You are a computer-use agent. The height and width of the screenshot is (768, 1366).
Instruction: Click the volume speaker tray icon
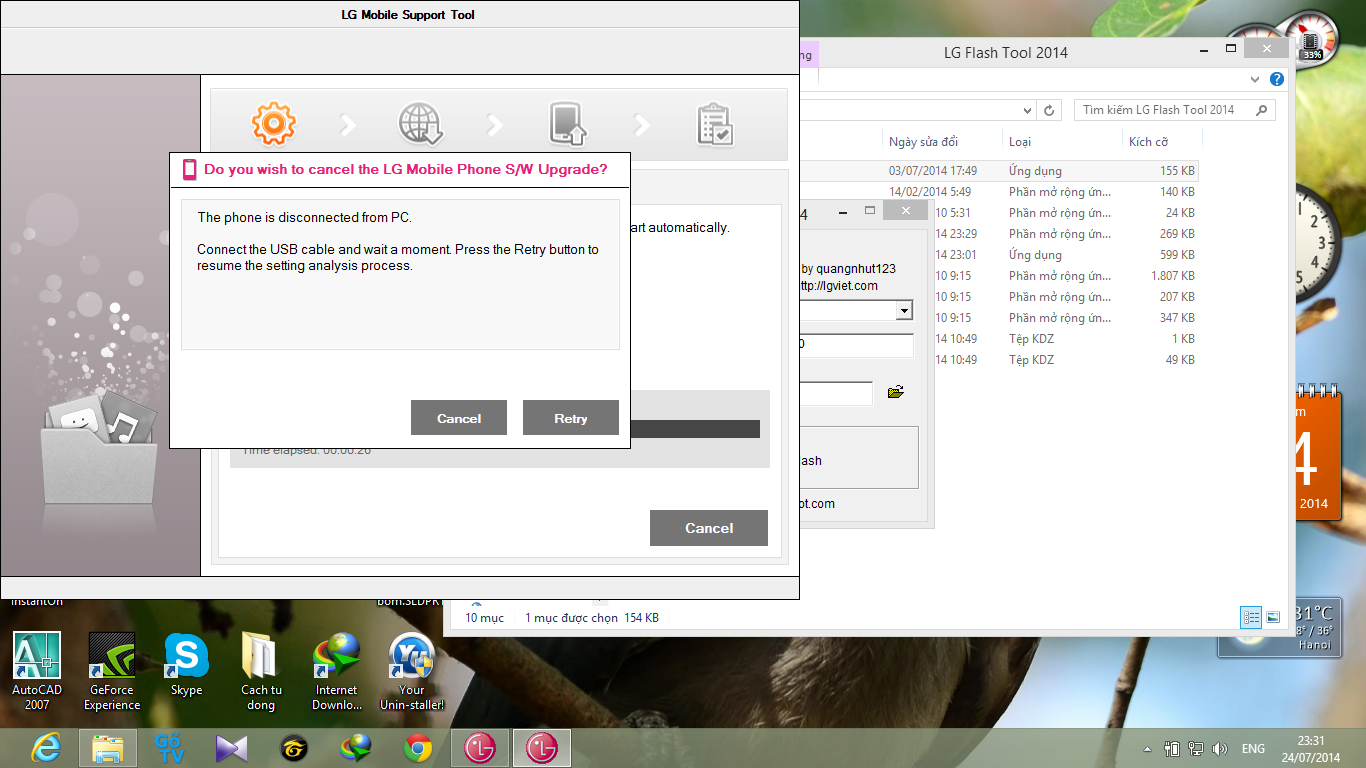pyautogui.click(x=1219, y=749)
